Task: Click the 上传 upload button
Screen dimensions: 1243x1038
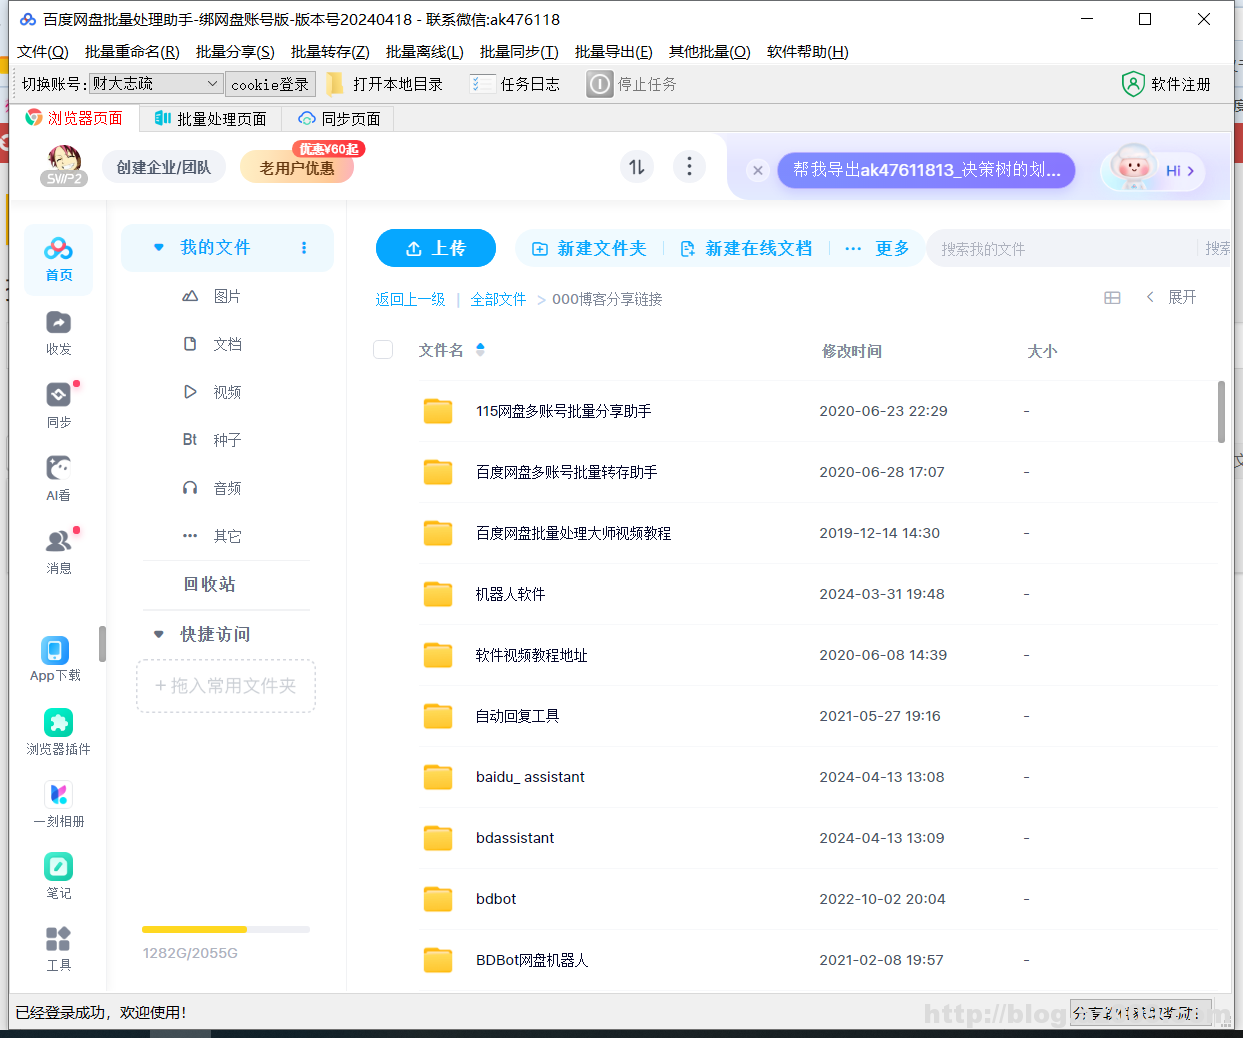Action: 435,248
